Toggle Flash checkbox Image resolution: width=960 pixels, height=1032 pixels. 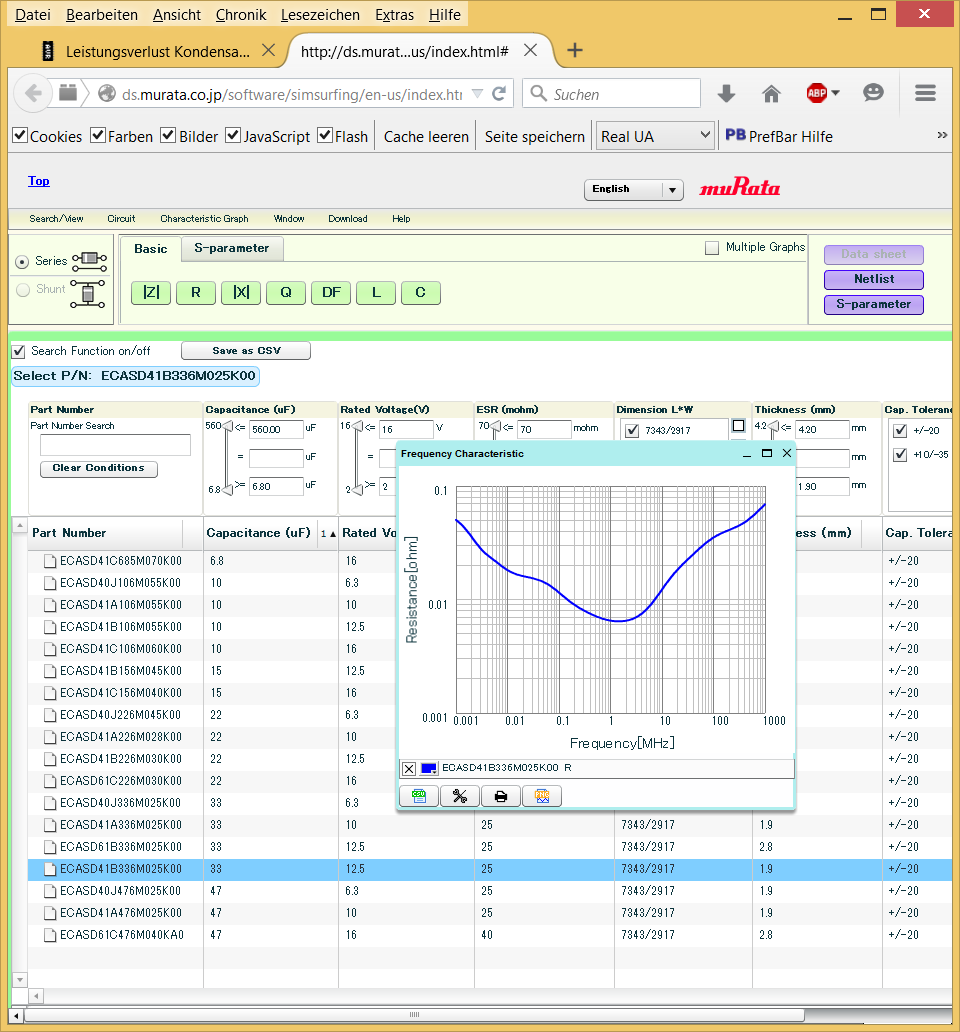[325, 136]
